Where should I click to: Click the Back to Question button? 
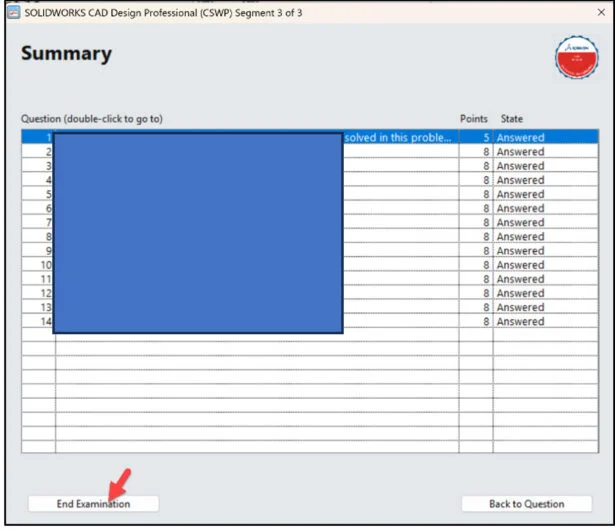pos(526,504)
